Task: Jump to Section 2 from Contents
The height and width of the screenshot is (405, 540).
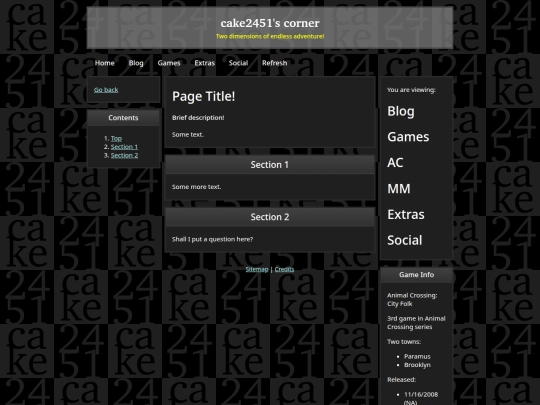Action: click(124, 155)
